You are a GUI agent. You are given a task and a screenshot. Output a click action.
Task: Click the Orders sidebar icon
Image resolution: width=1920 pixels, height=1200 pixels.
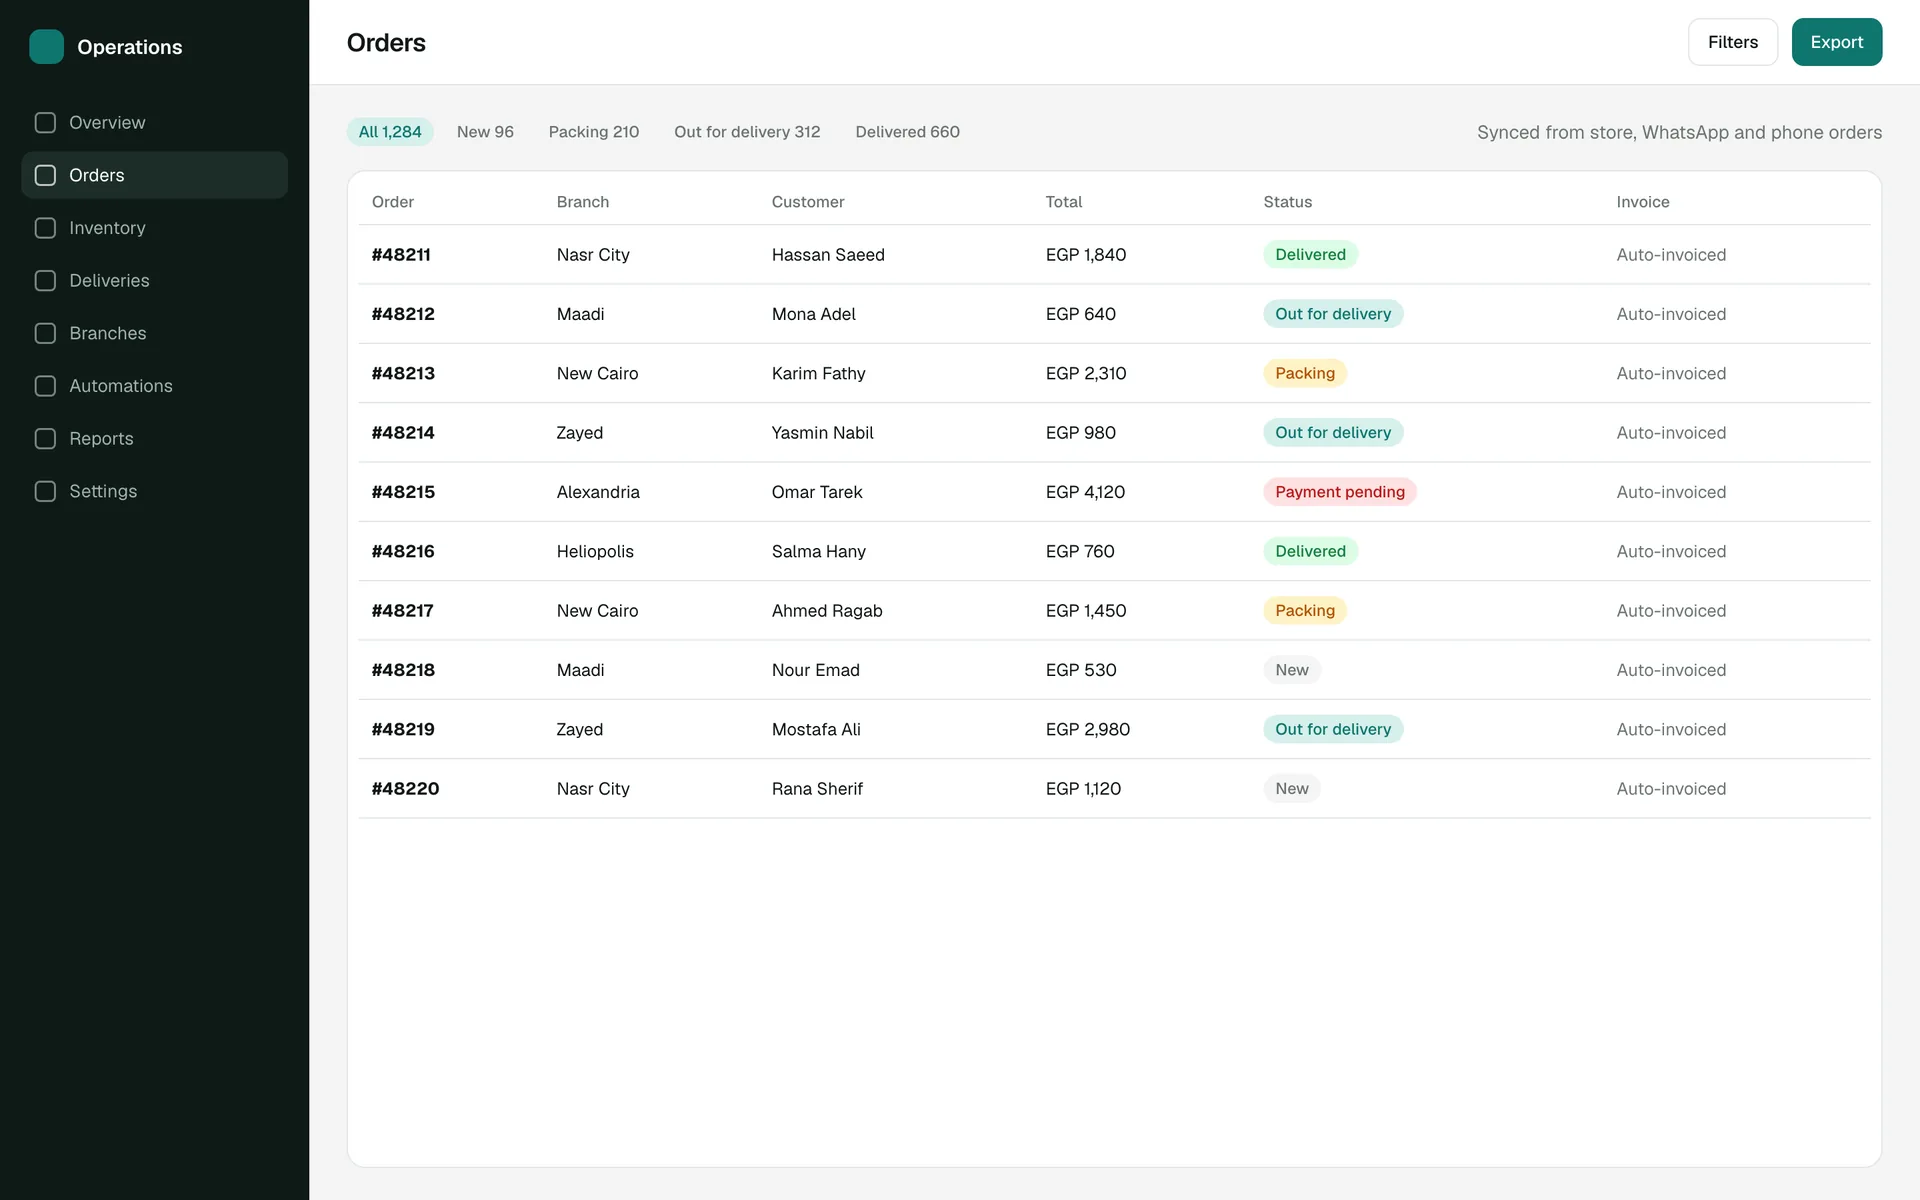pyautogui.click(x=45, y=175)
